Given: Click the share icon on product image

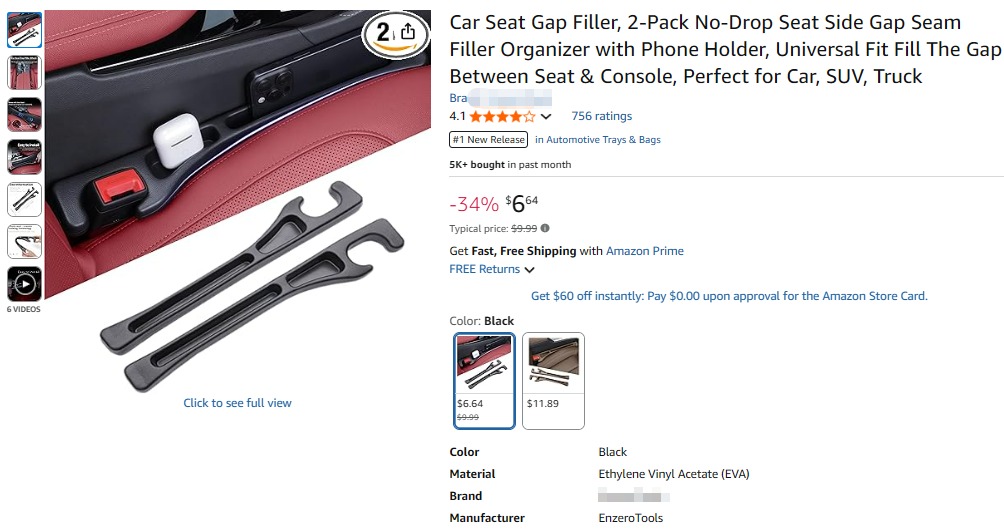Looking at the screenshot, I should pyautogui.click(x=407, y=32).
